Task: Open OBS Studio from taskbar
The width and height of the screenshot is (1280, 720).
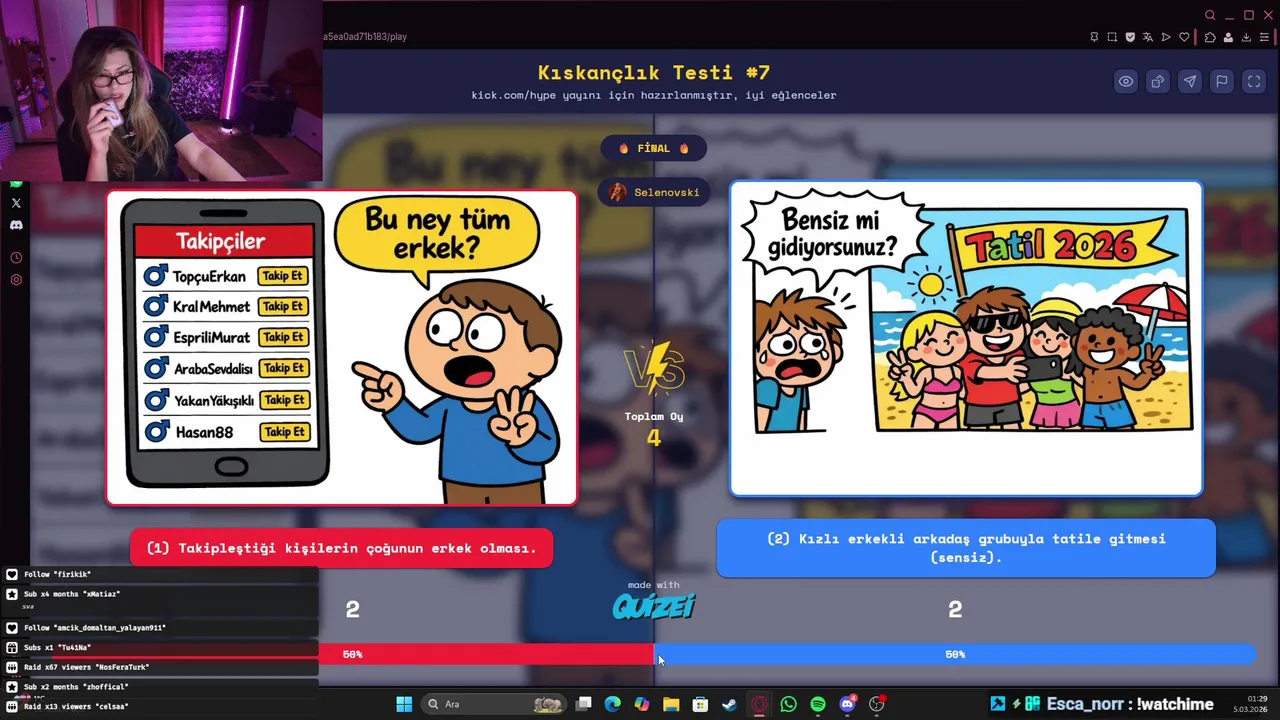Action: (877, 704)
